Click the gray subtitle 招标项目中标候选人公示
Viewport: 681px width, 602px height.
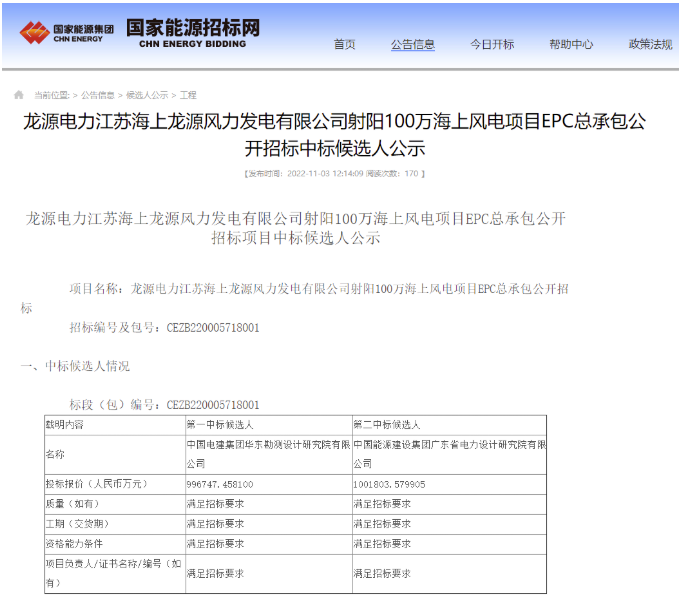(x=296, y=238)
